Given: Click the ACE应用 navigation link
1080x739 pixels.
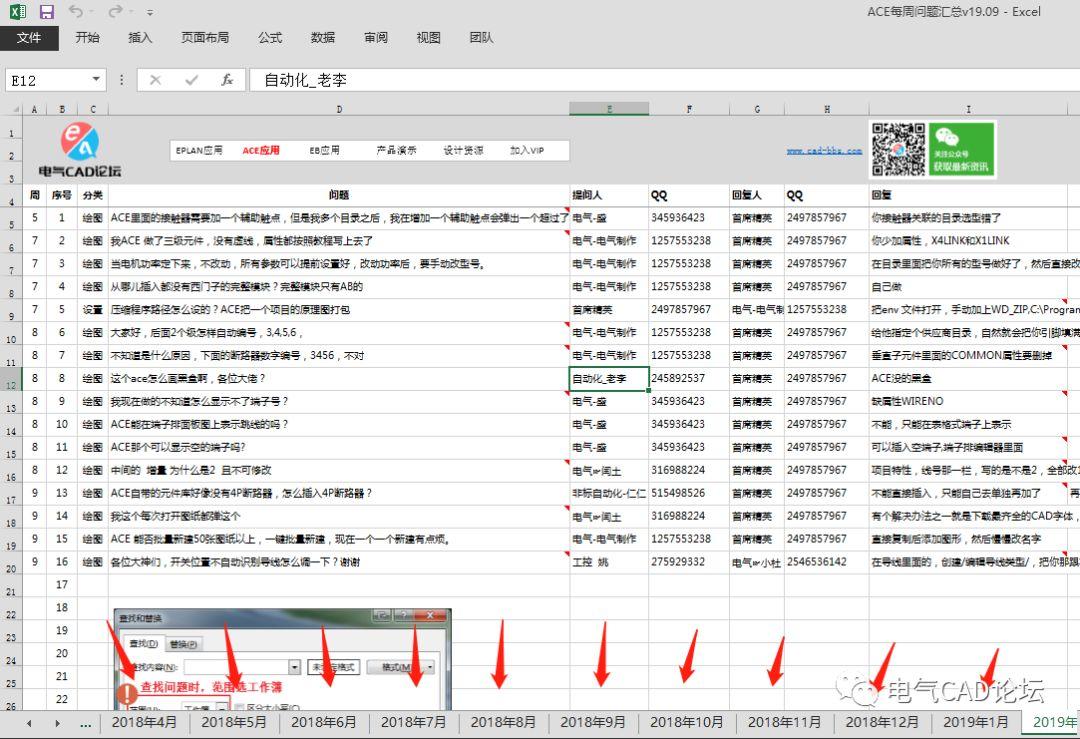Looking at the screenshot, I should [261, 151].
